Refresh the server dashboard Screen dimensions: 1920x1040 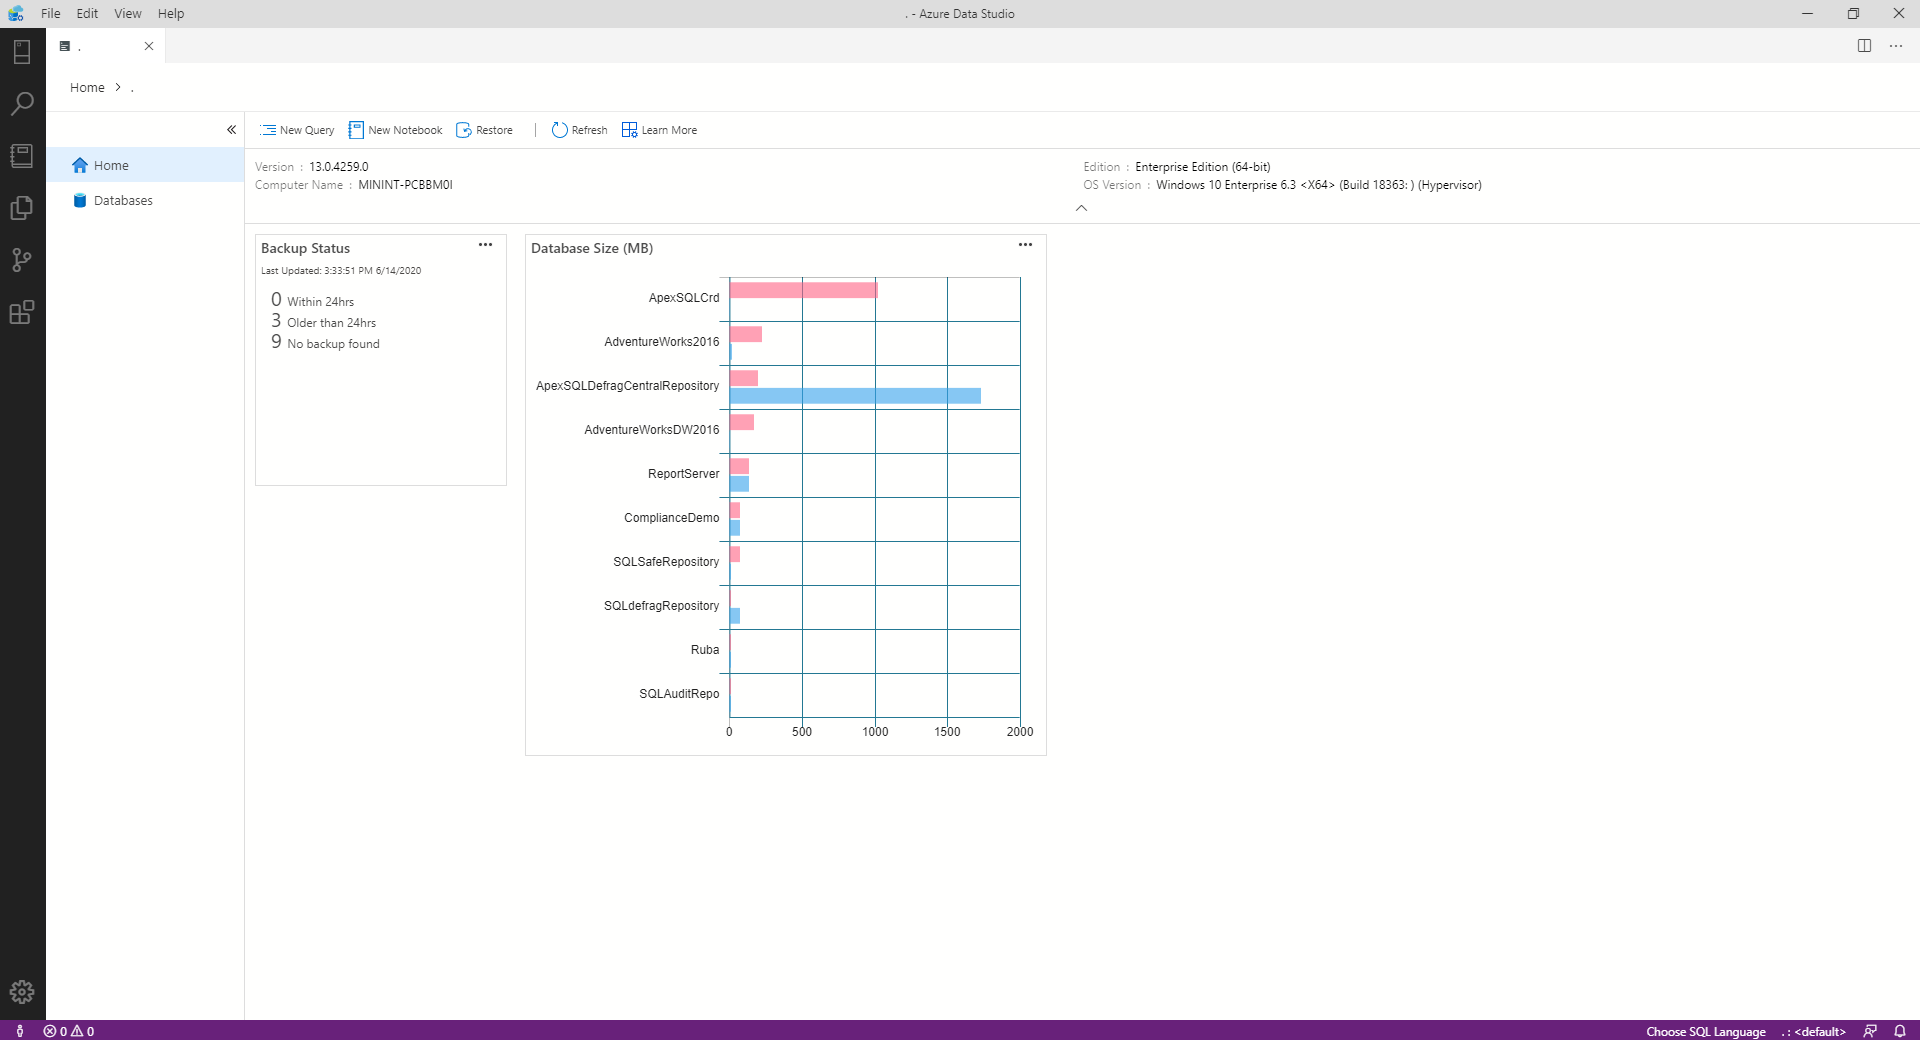(x=580, y=130)
